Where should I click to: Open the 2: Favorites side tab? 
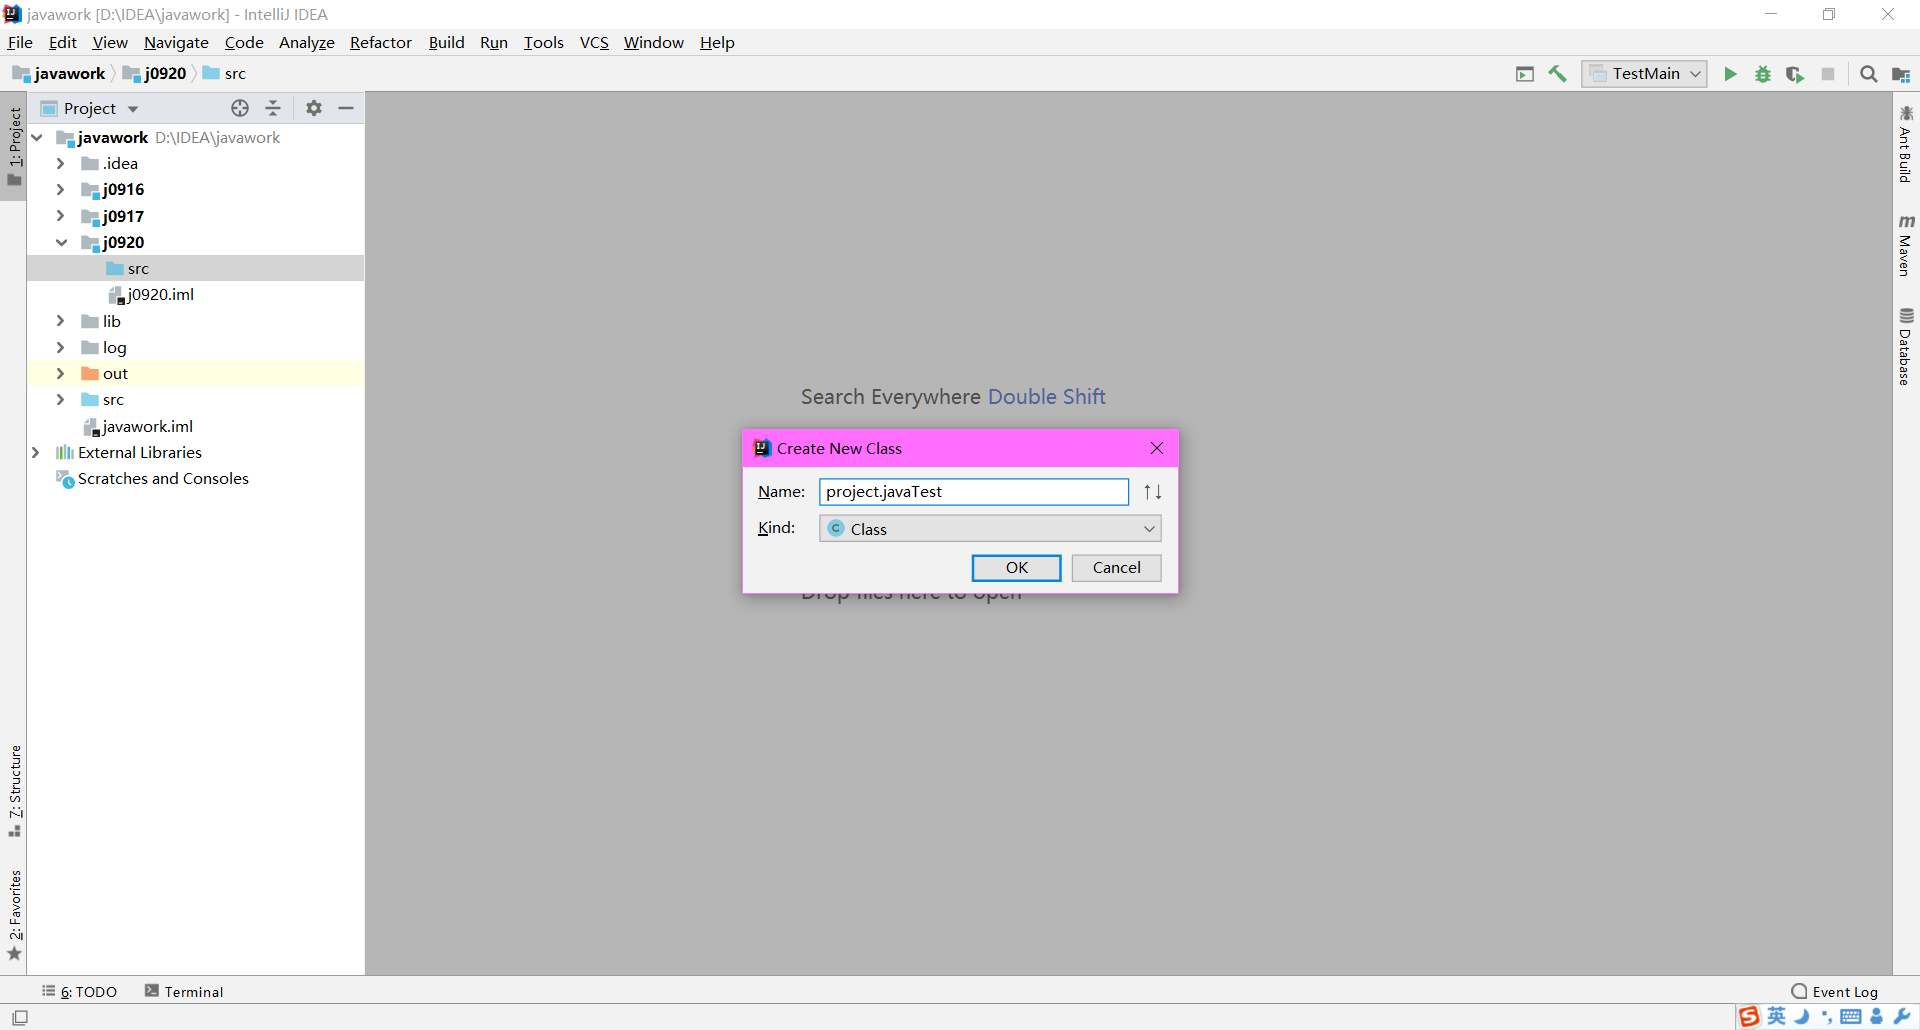tap(14, 915)
